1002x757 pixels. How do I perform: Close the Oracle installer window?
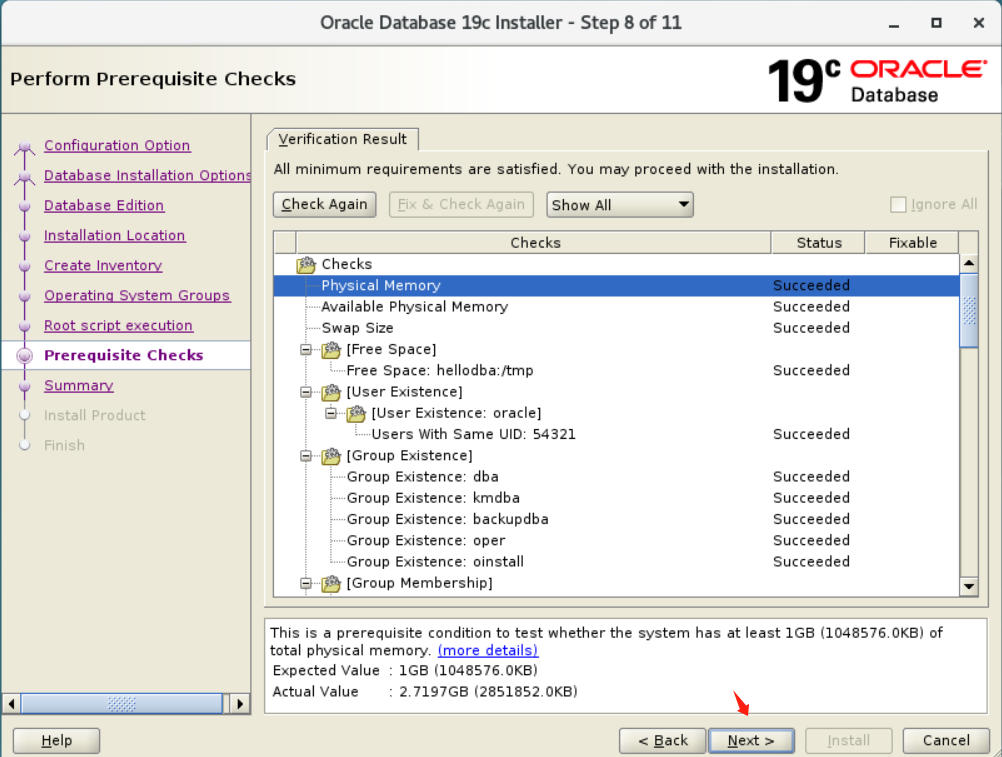979,23
